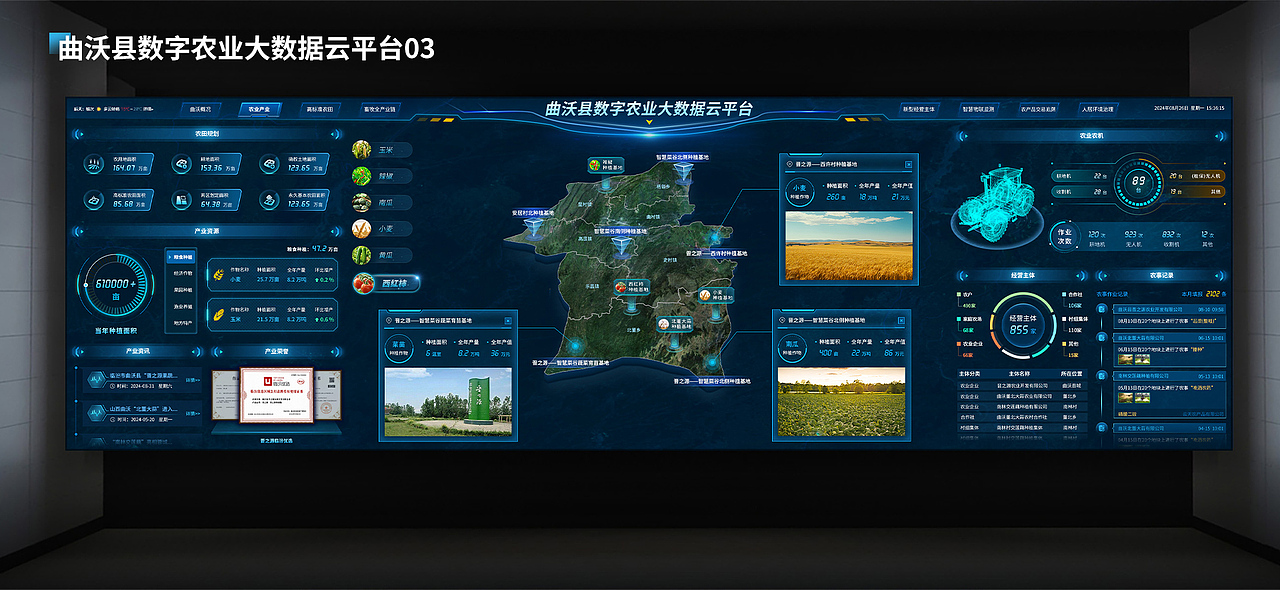Image resolution: width=1280 pixels, height=590 pixels.
Task: Select the 经济作物 category
Action: [x=183, y=272]
